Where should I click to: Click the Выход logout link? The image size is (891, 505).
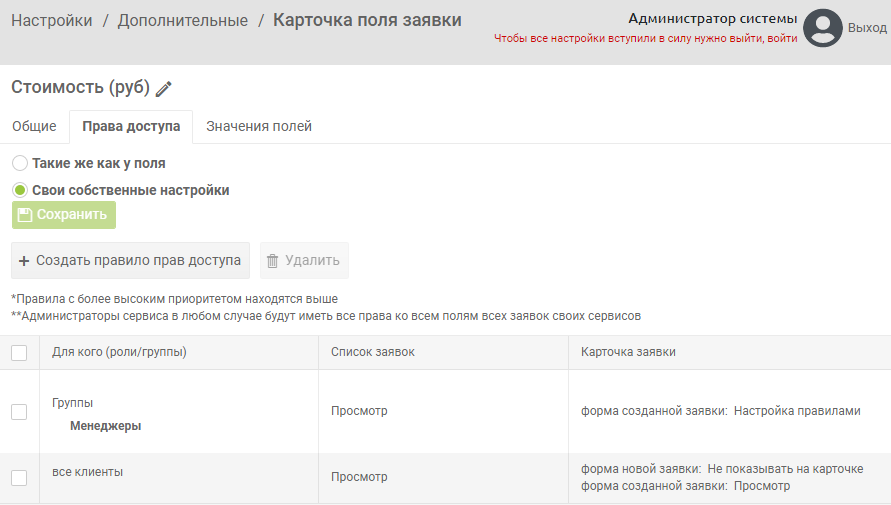(867, 28)
